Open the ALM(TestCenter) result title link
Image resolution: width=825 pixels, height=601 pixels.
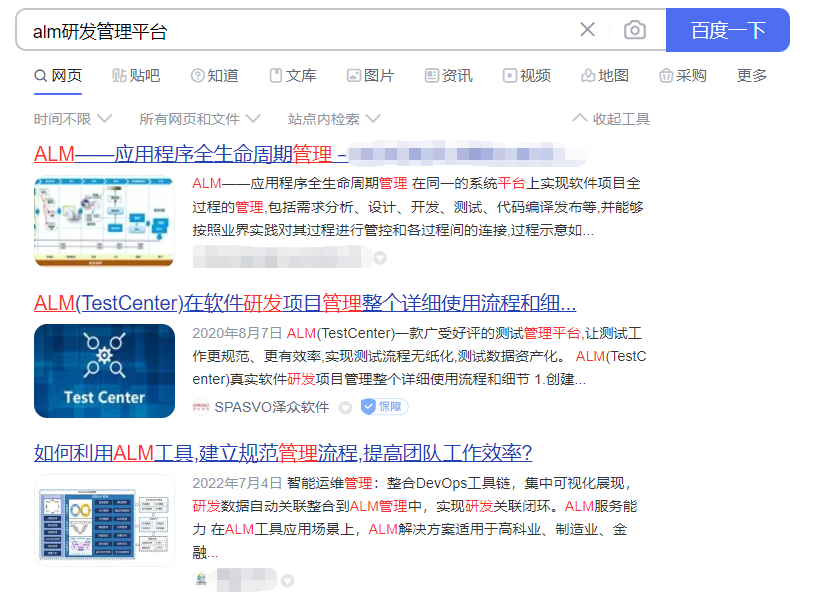pos(305,303)
